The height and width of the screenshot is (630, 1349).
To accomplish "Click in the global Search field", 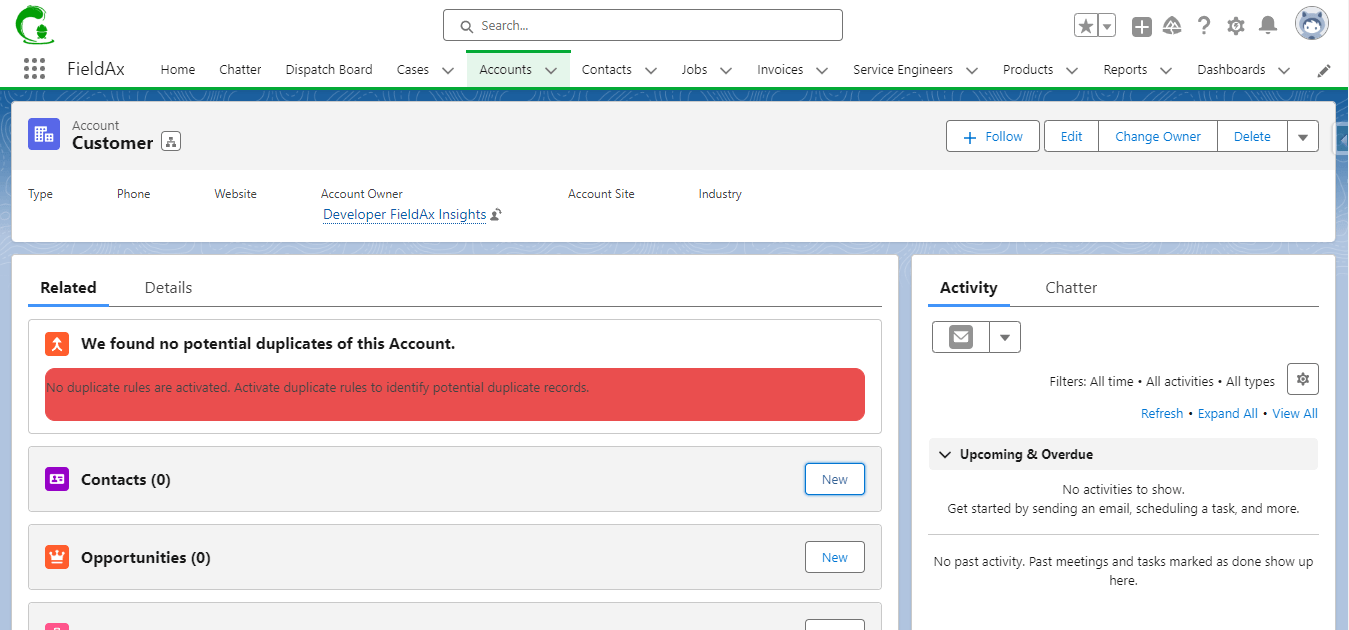I will click(x=643, y=26).
